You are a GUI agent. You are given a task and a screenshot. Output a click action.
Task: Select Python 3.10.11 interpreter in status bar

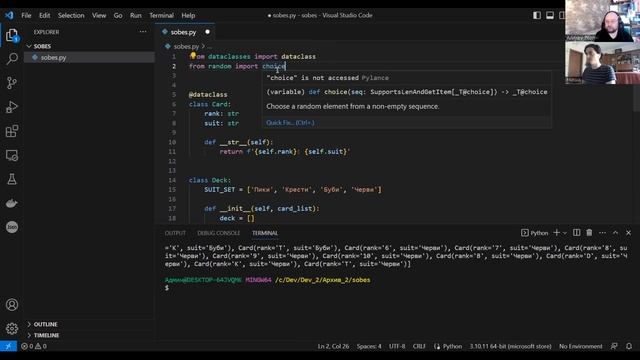point(510,346)
